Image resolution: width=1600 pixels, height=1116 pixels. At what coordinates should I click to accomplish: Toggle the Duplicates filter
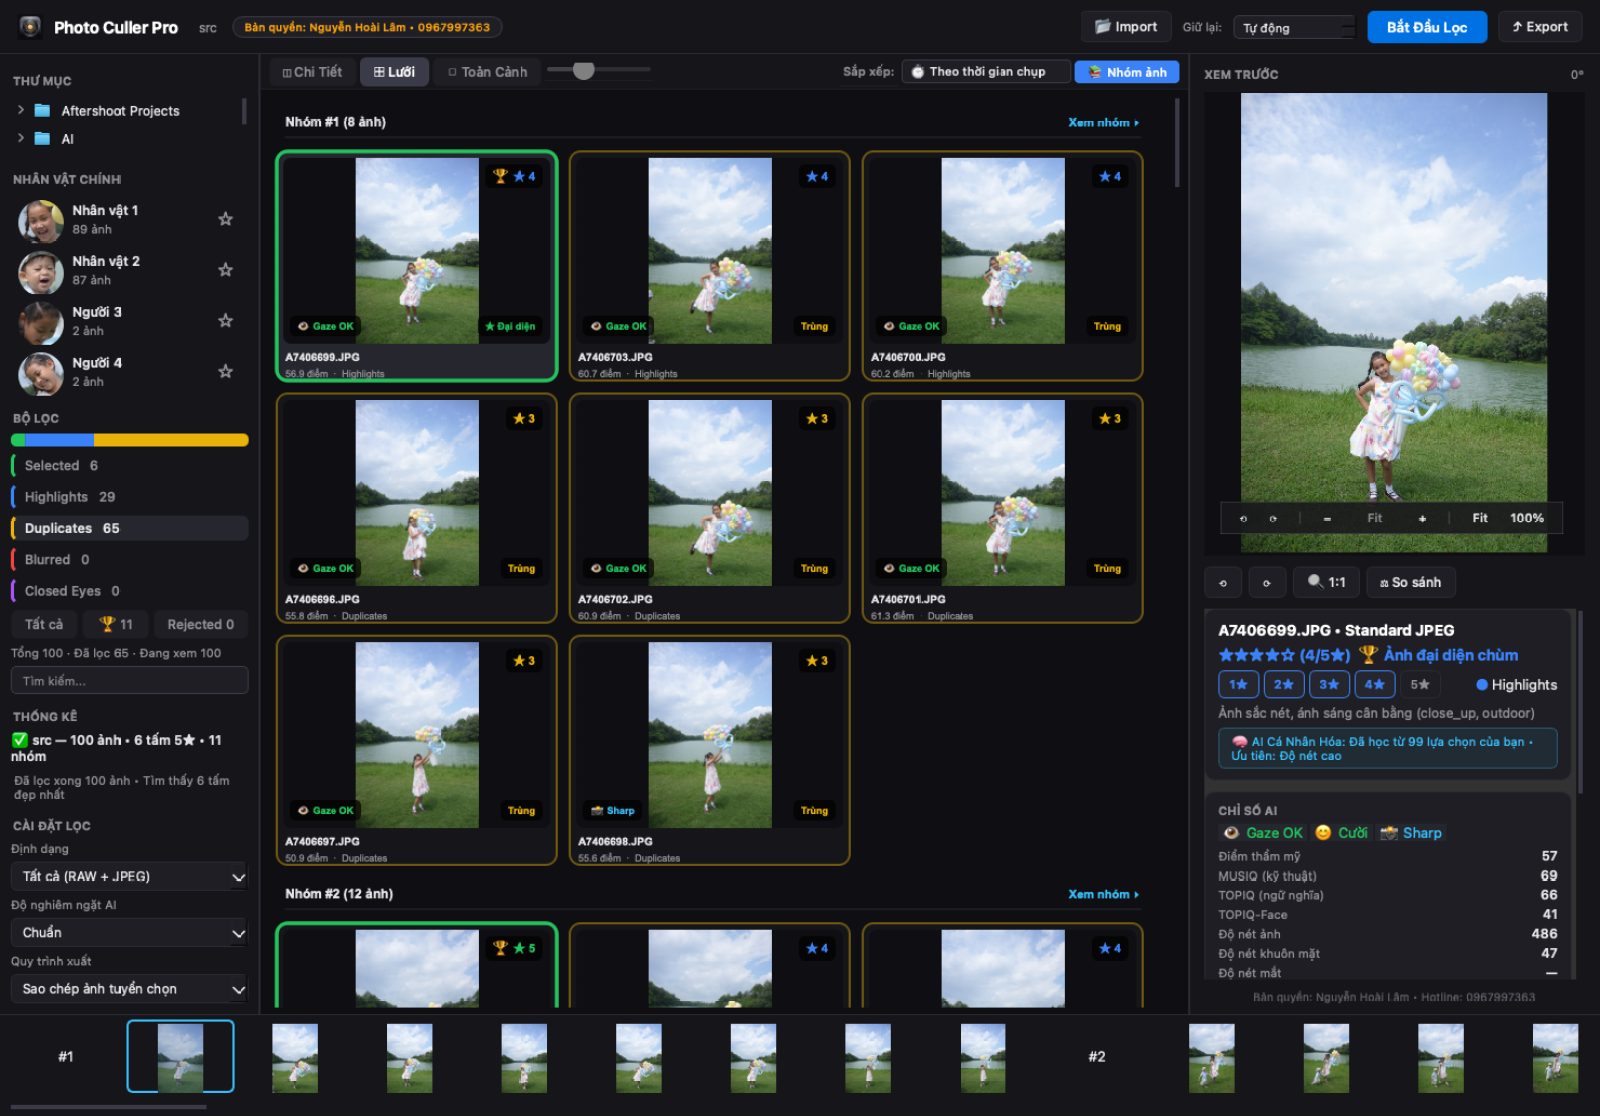point(129,528)
